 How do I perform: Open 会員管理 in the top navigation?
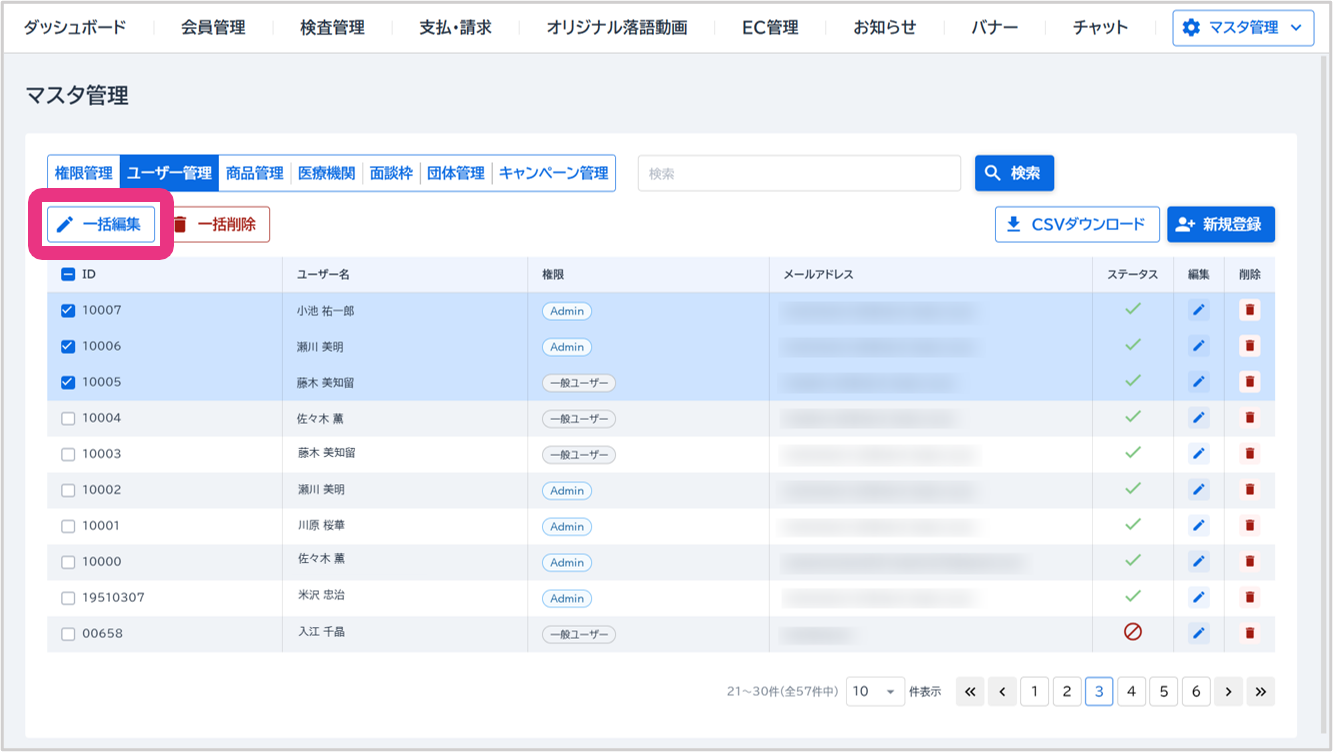pyautogui.click(x=213, y=28)
